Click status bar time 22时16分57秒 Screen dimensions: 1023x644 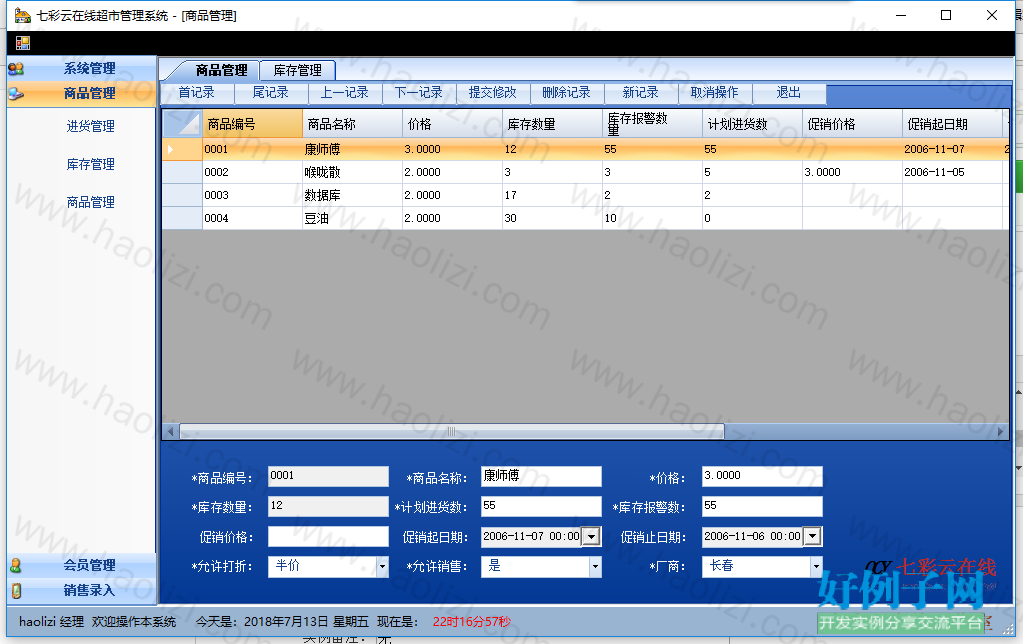tap(472, 622)
